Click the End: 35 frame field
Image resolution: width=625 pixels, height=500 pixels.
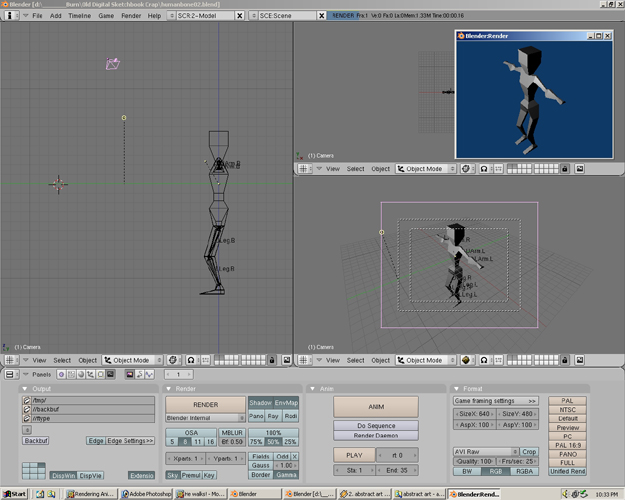coord(397,470)
